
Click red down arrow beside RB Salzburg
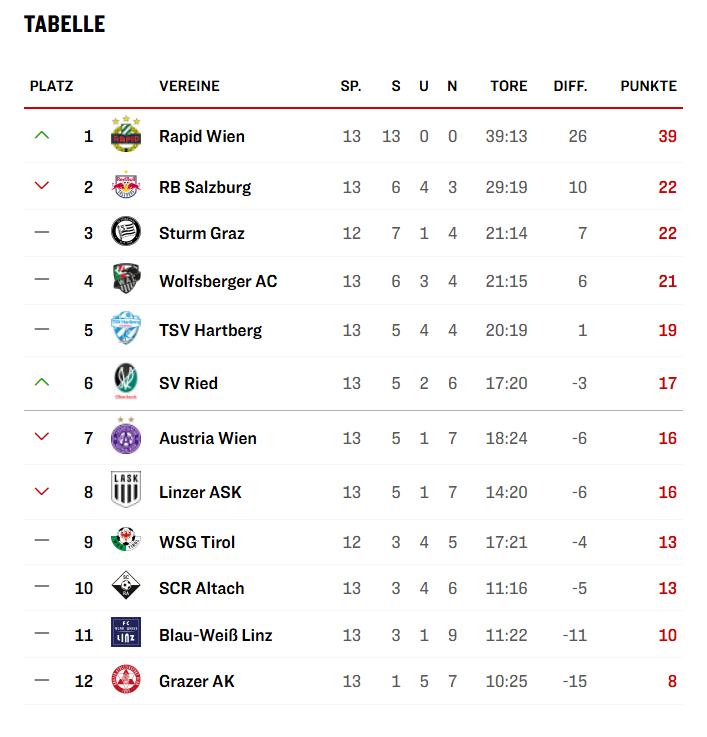(41, 186)
